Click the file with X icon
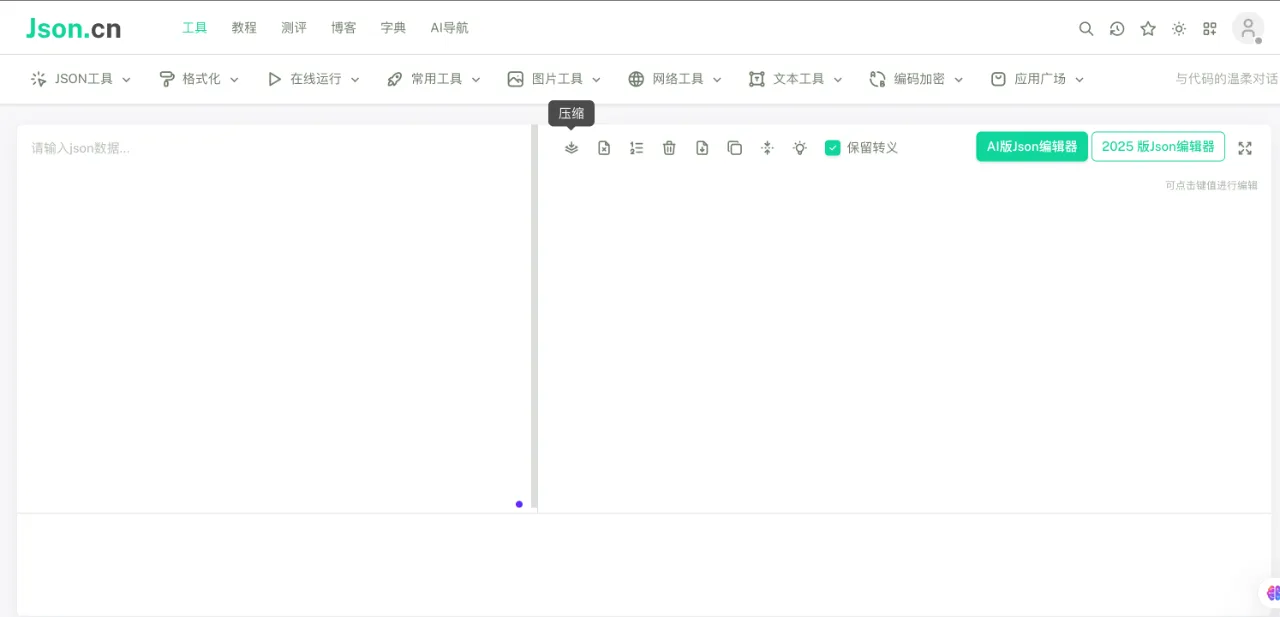This screenshot has height=617, width=1280. point(604,148)
